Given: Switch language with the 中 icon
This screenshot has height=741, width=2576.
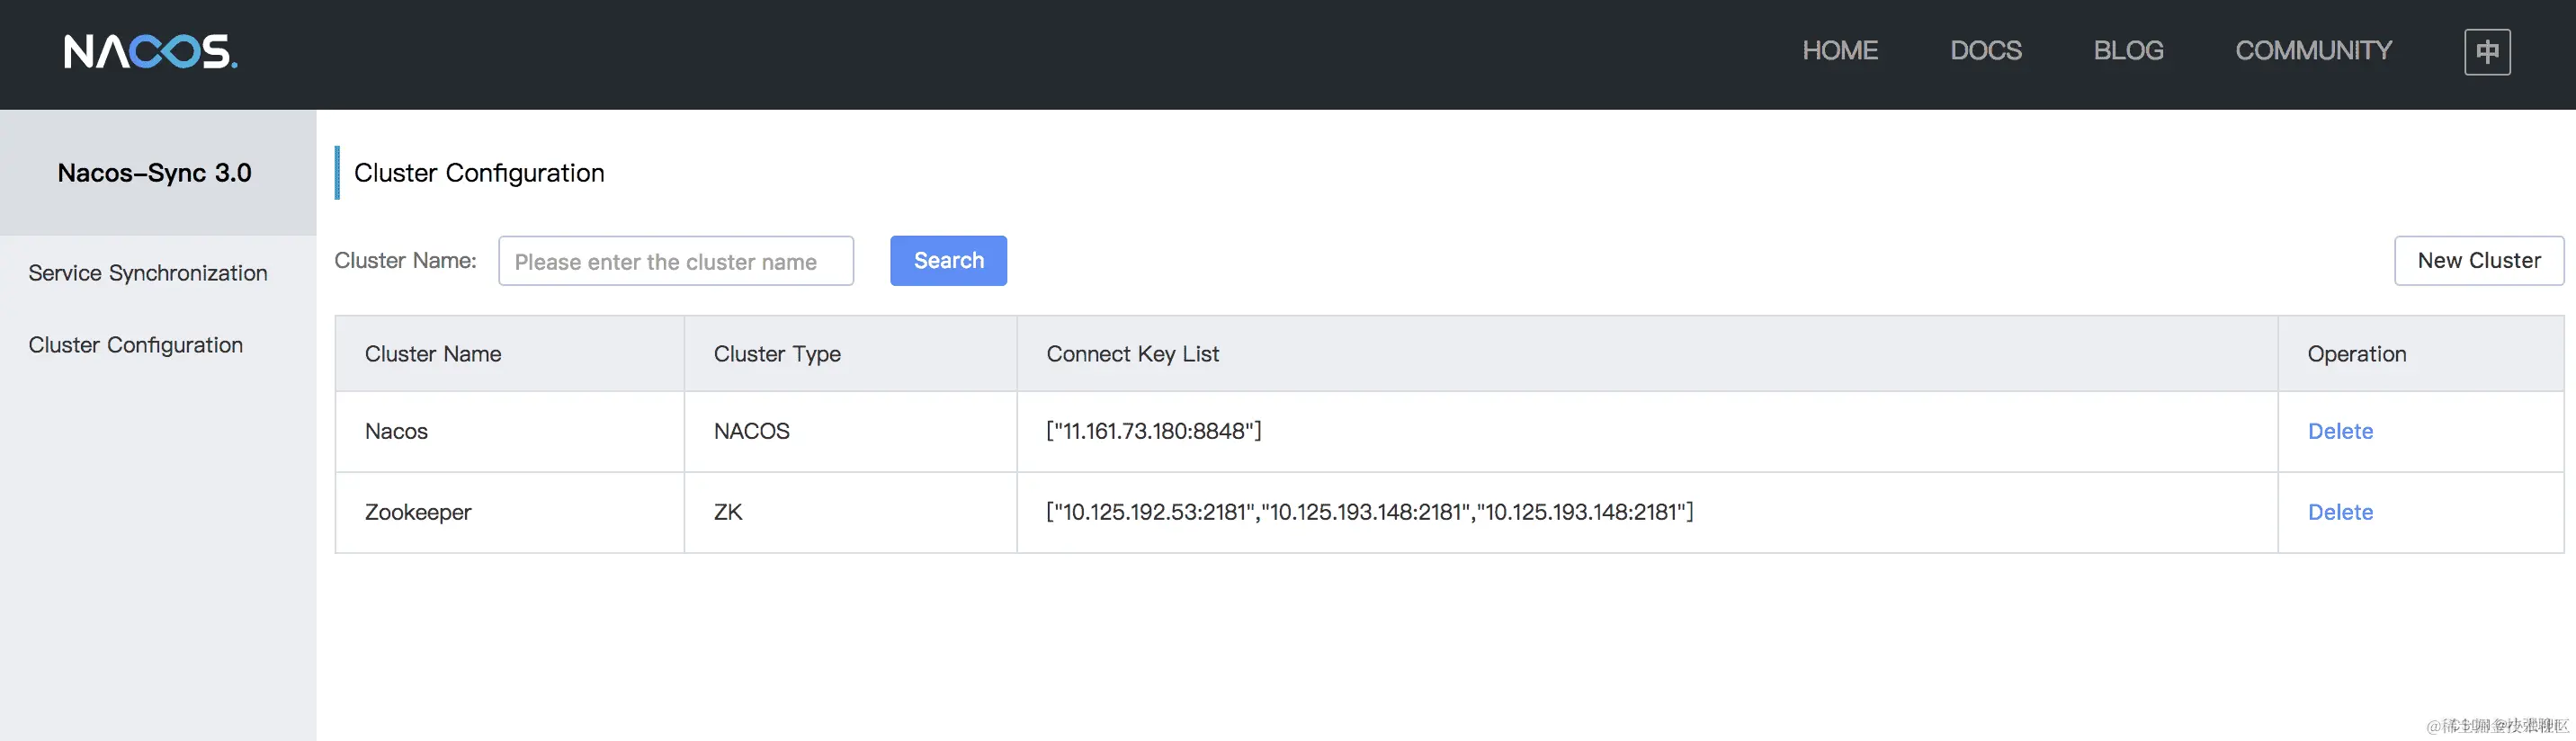Looking at the screenshot, I should point(2487,51).
